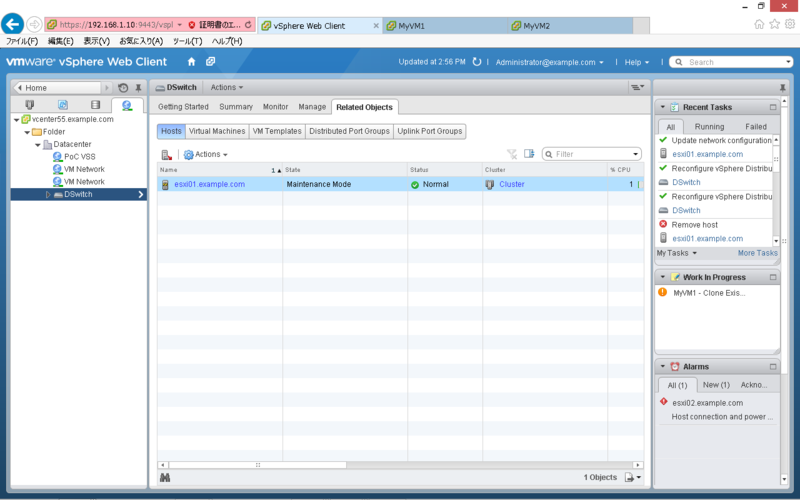Click the browser home icon
Viewport: 800px width, 500px height.
759,24
